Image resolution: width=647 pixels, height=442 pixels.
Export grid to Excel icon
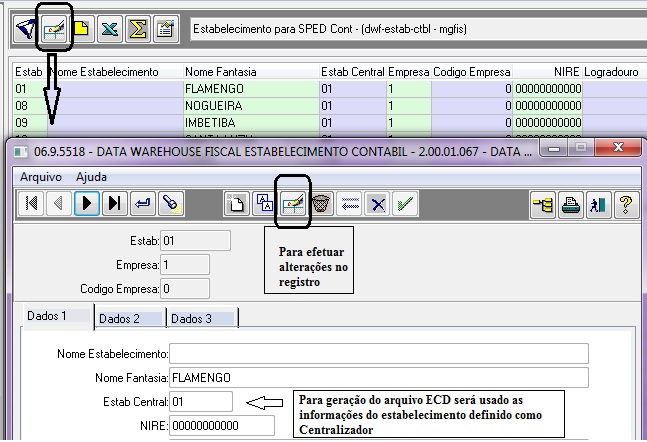(110, 29)
